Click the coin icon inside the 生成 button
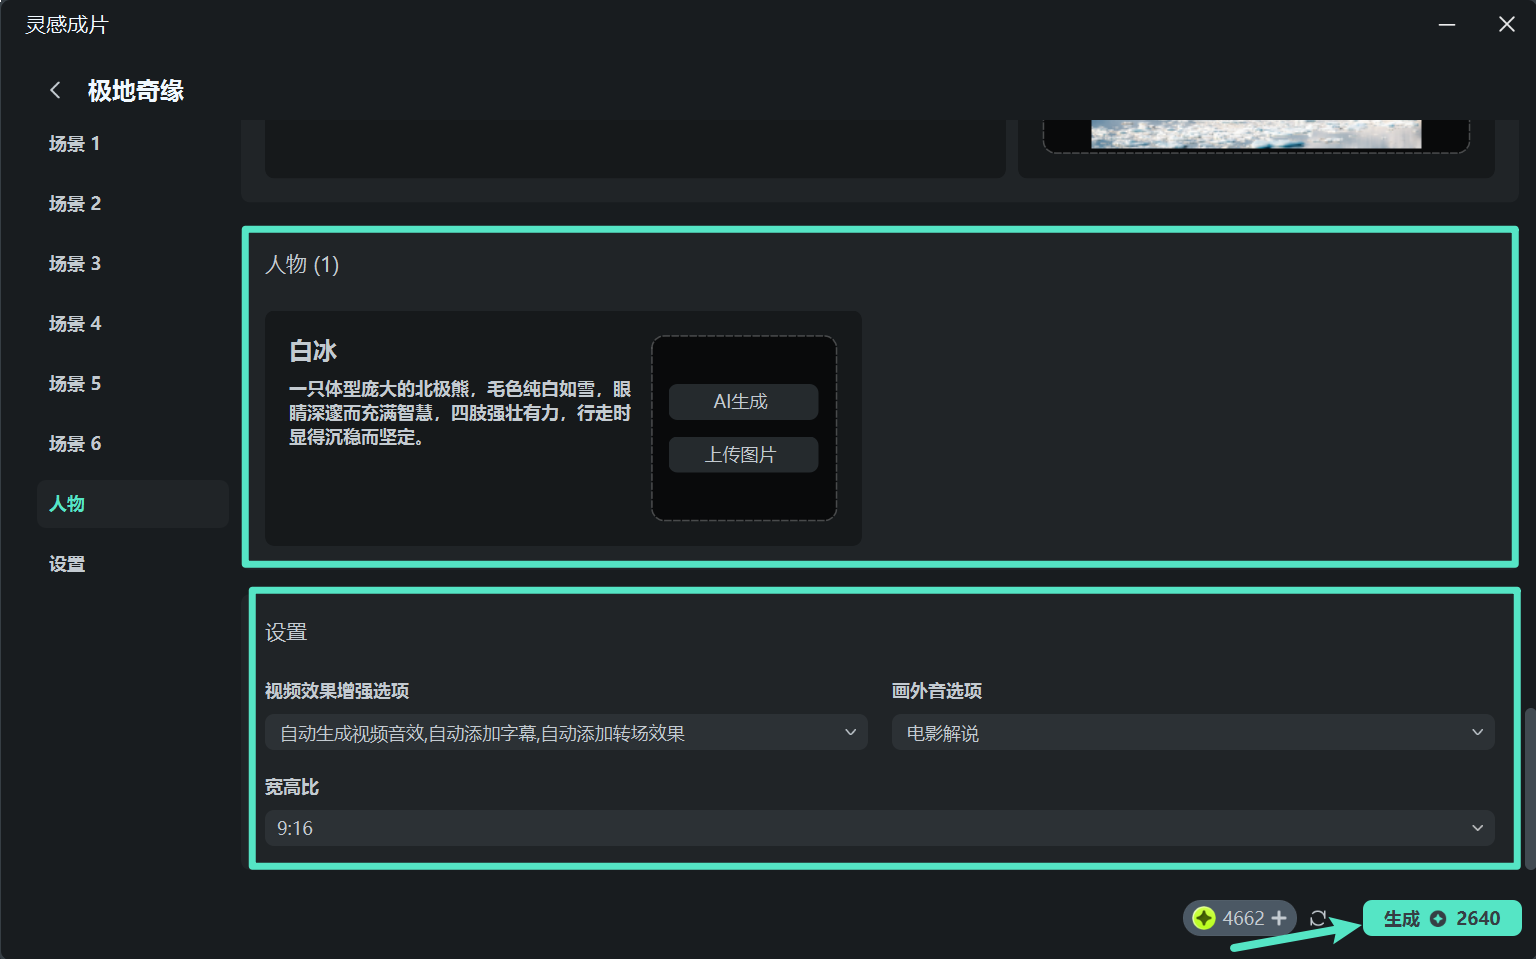This screenshot has height=959, width=1536. point(1438,918)
